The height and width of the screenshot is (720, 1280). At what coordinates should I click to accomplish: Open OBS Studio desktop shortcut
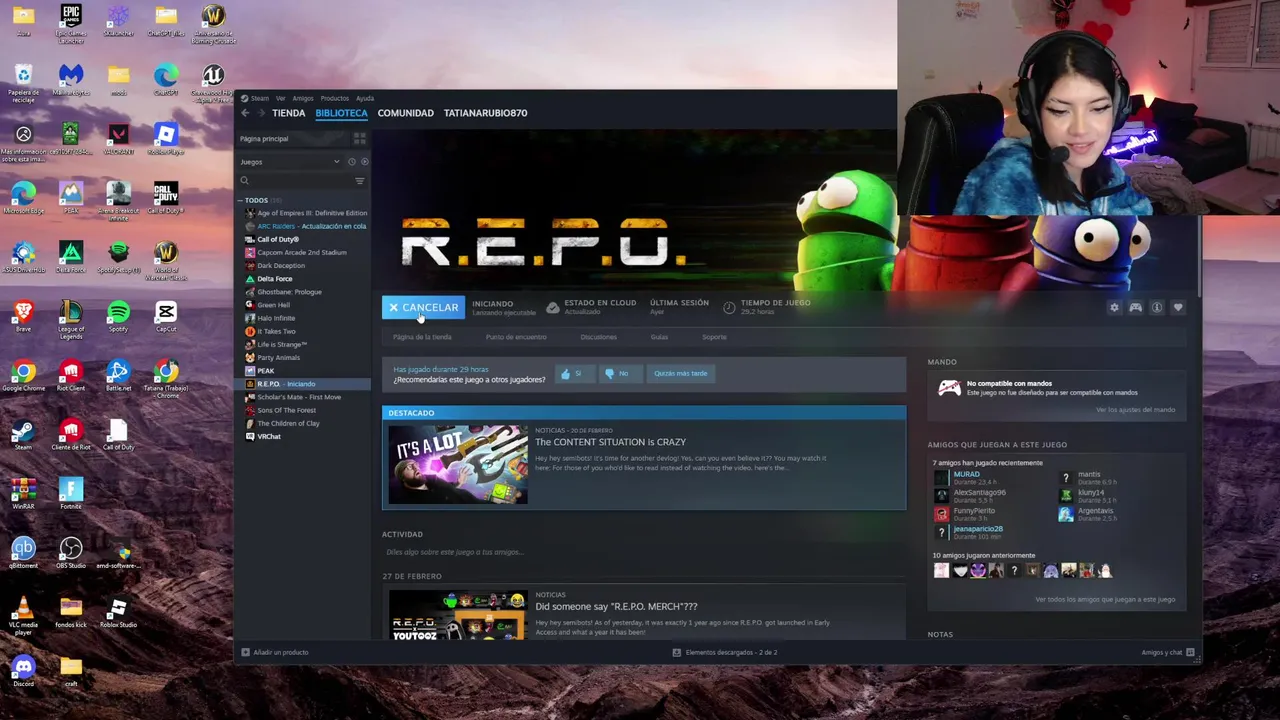(x=70, y=553)
